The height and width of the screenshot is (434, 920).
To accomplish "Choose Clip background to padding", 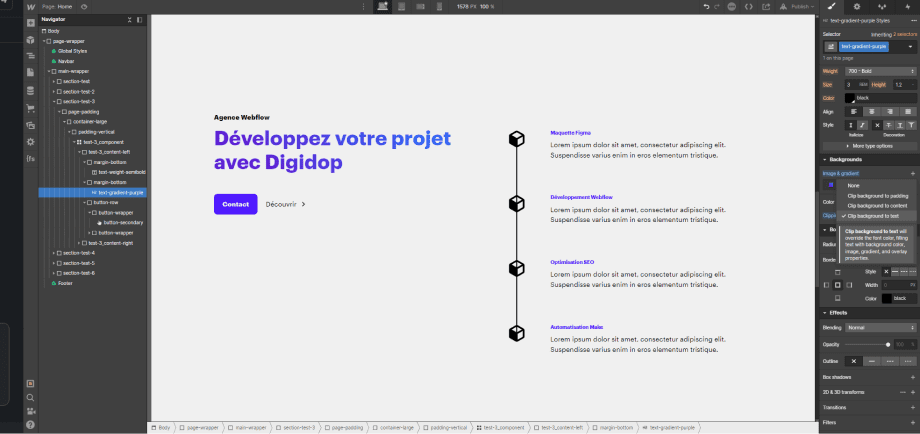I will tap(877, 196).
